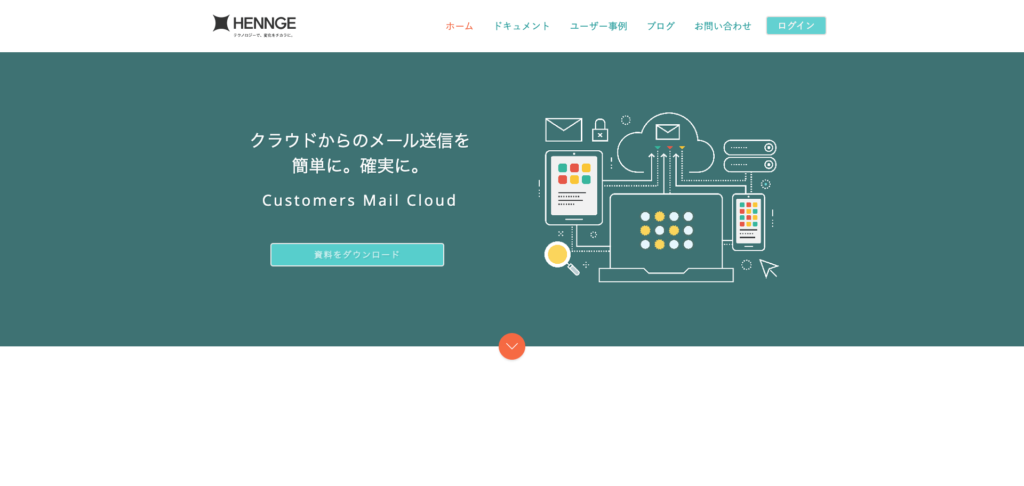Open the ブログ link
Image resolution: width=1024 pixels, height=486 pixels.
pyautogui.click(x=660, y=26)
